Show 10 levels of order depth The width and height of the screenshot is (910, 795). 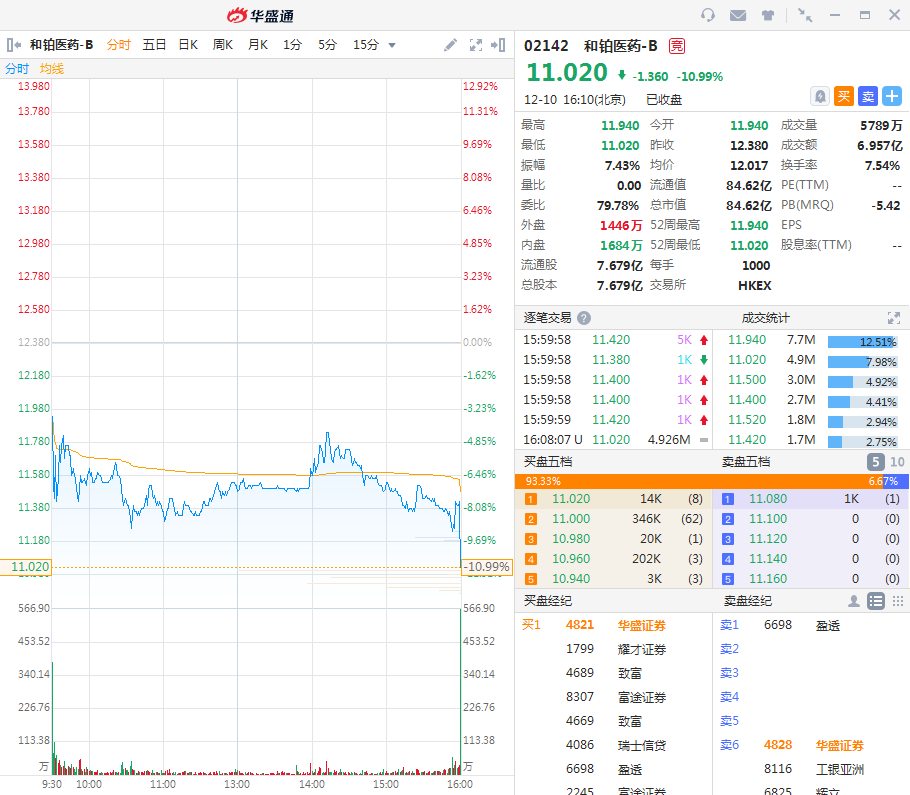pyautogui.click(x=897, y=462)
